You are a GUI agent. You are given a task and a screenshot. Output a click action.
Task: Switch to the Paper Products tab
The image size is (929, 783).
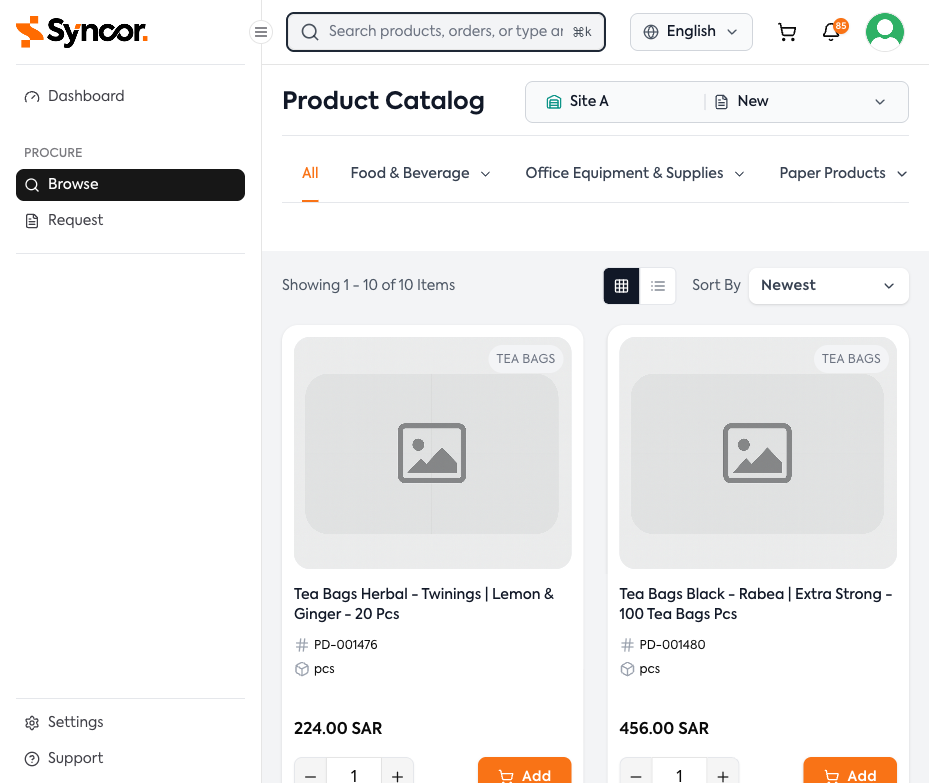[x=843, y=172]
